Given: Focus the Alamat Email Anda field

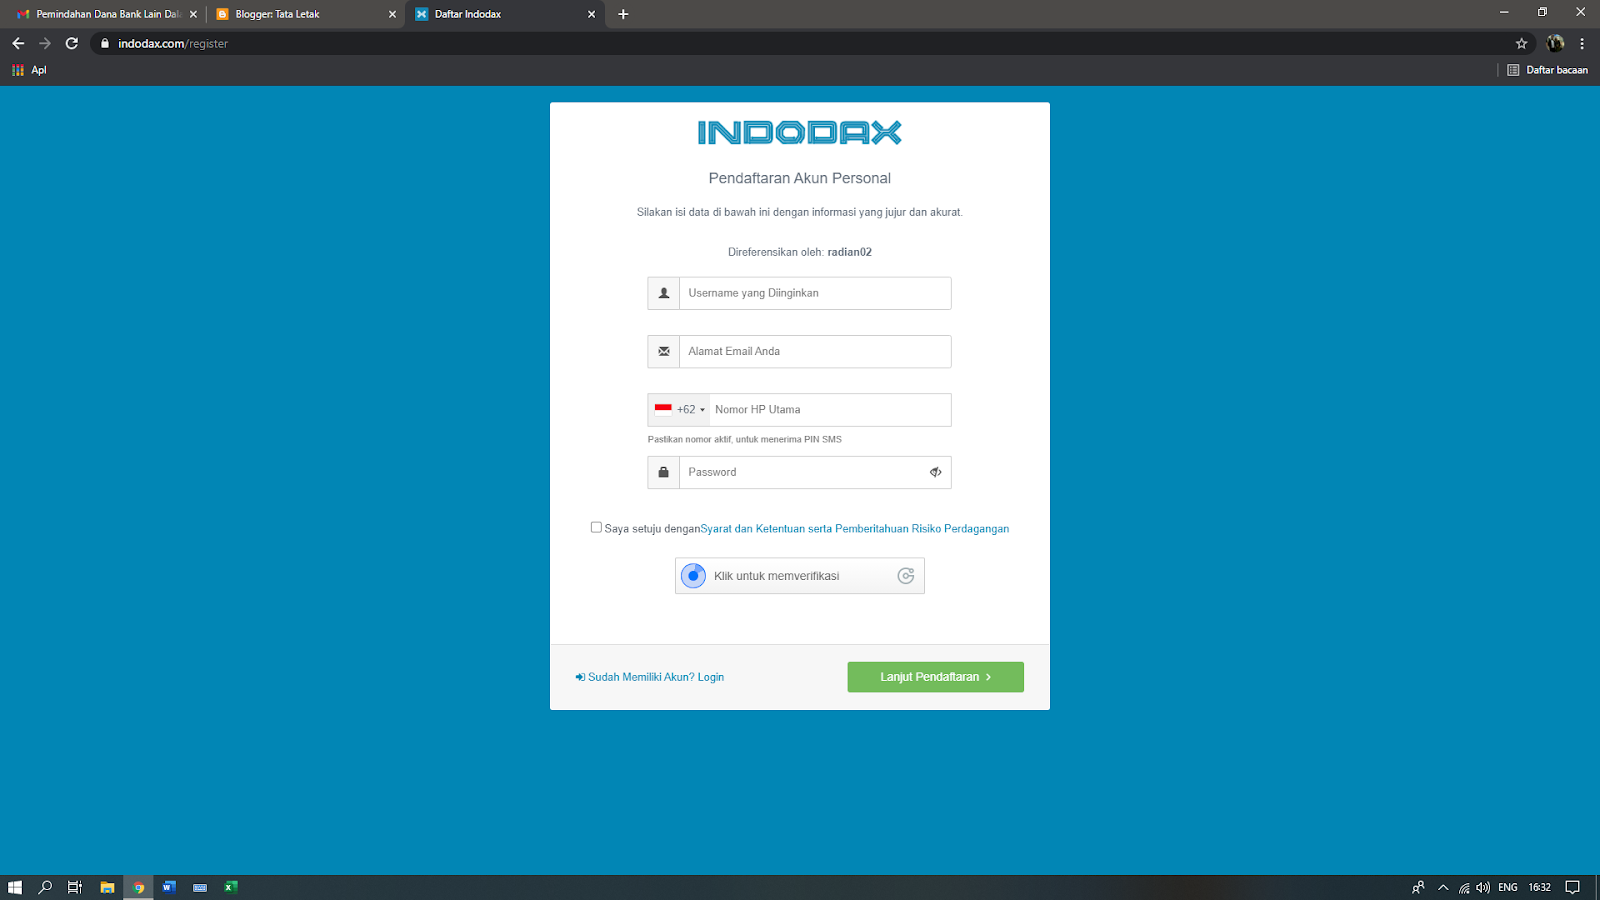Looking at the screenshot, I should [815, 351].
